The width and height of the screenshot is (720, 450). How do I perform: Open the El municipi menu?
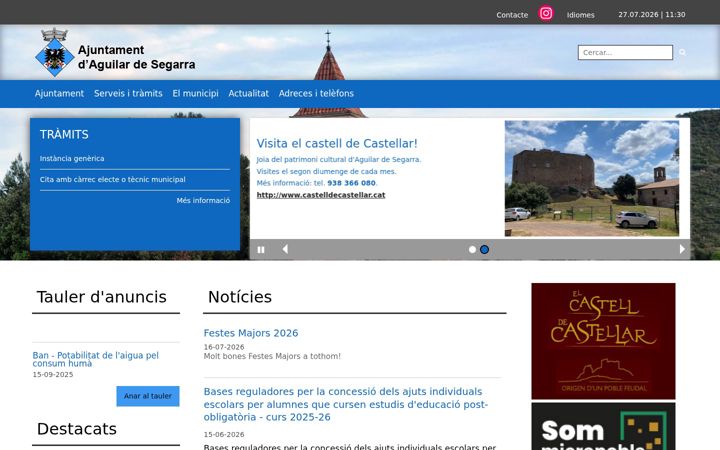pos(196,93)
